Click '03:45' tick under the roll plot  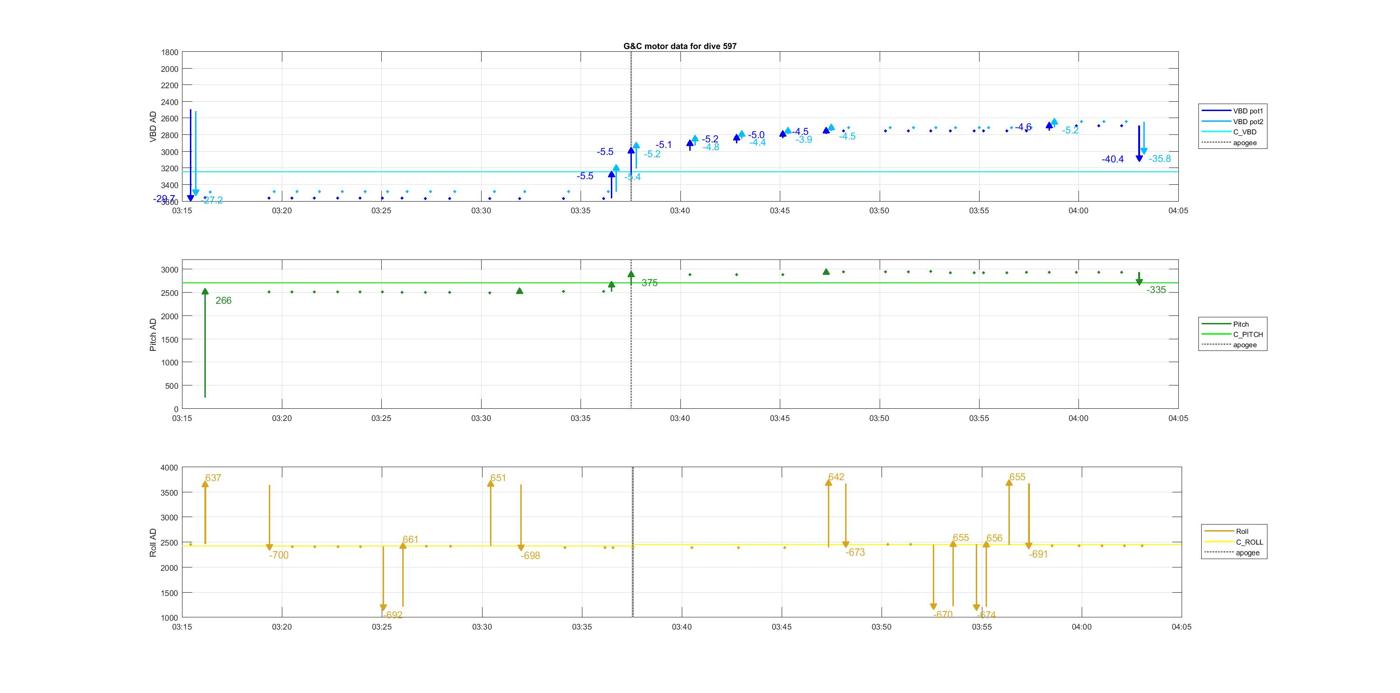pos(781,627)
